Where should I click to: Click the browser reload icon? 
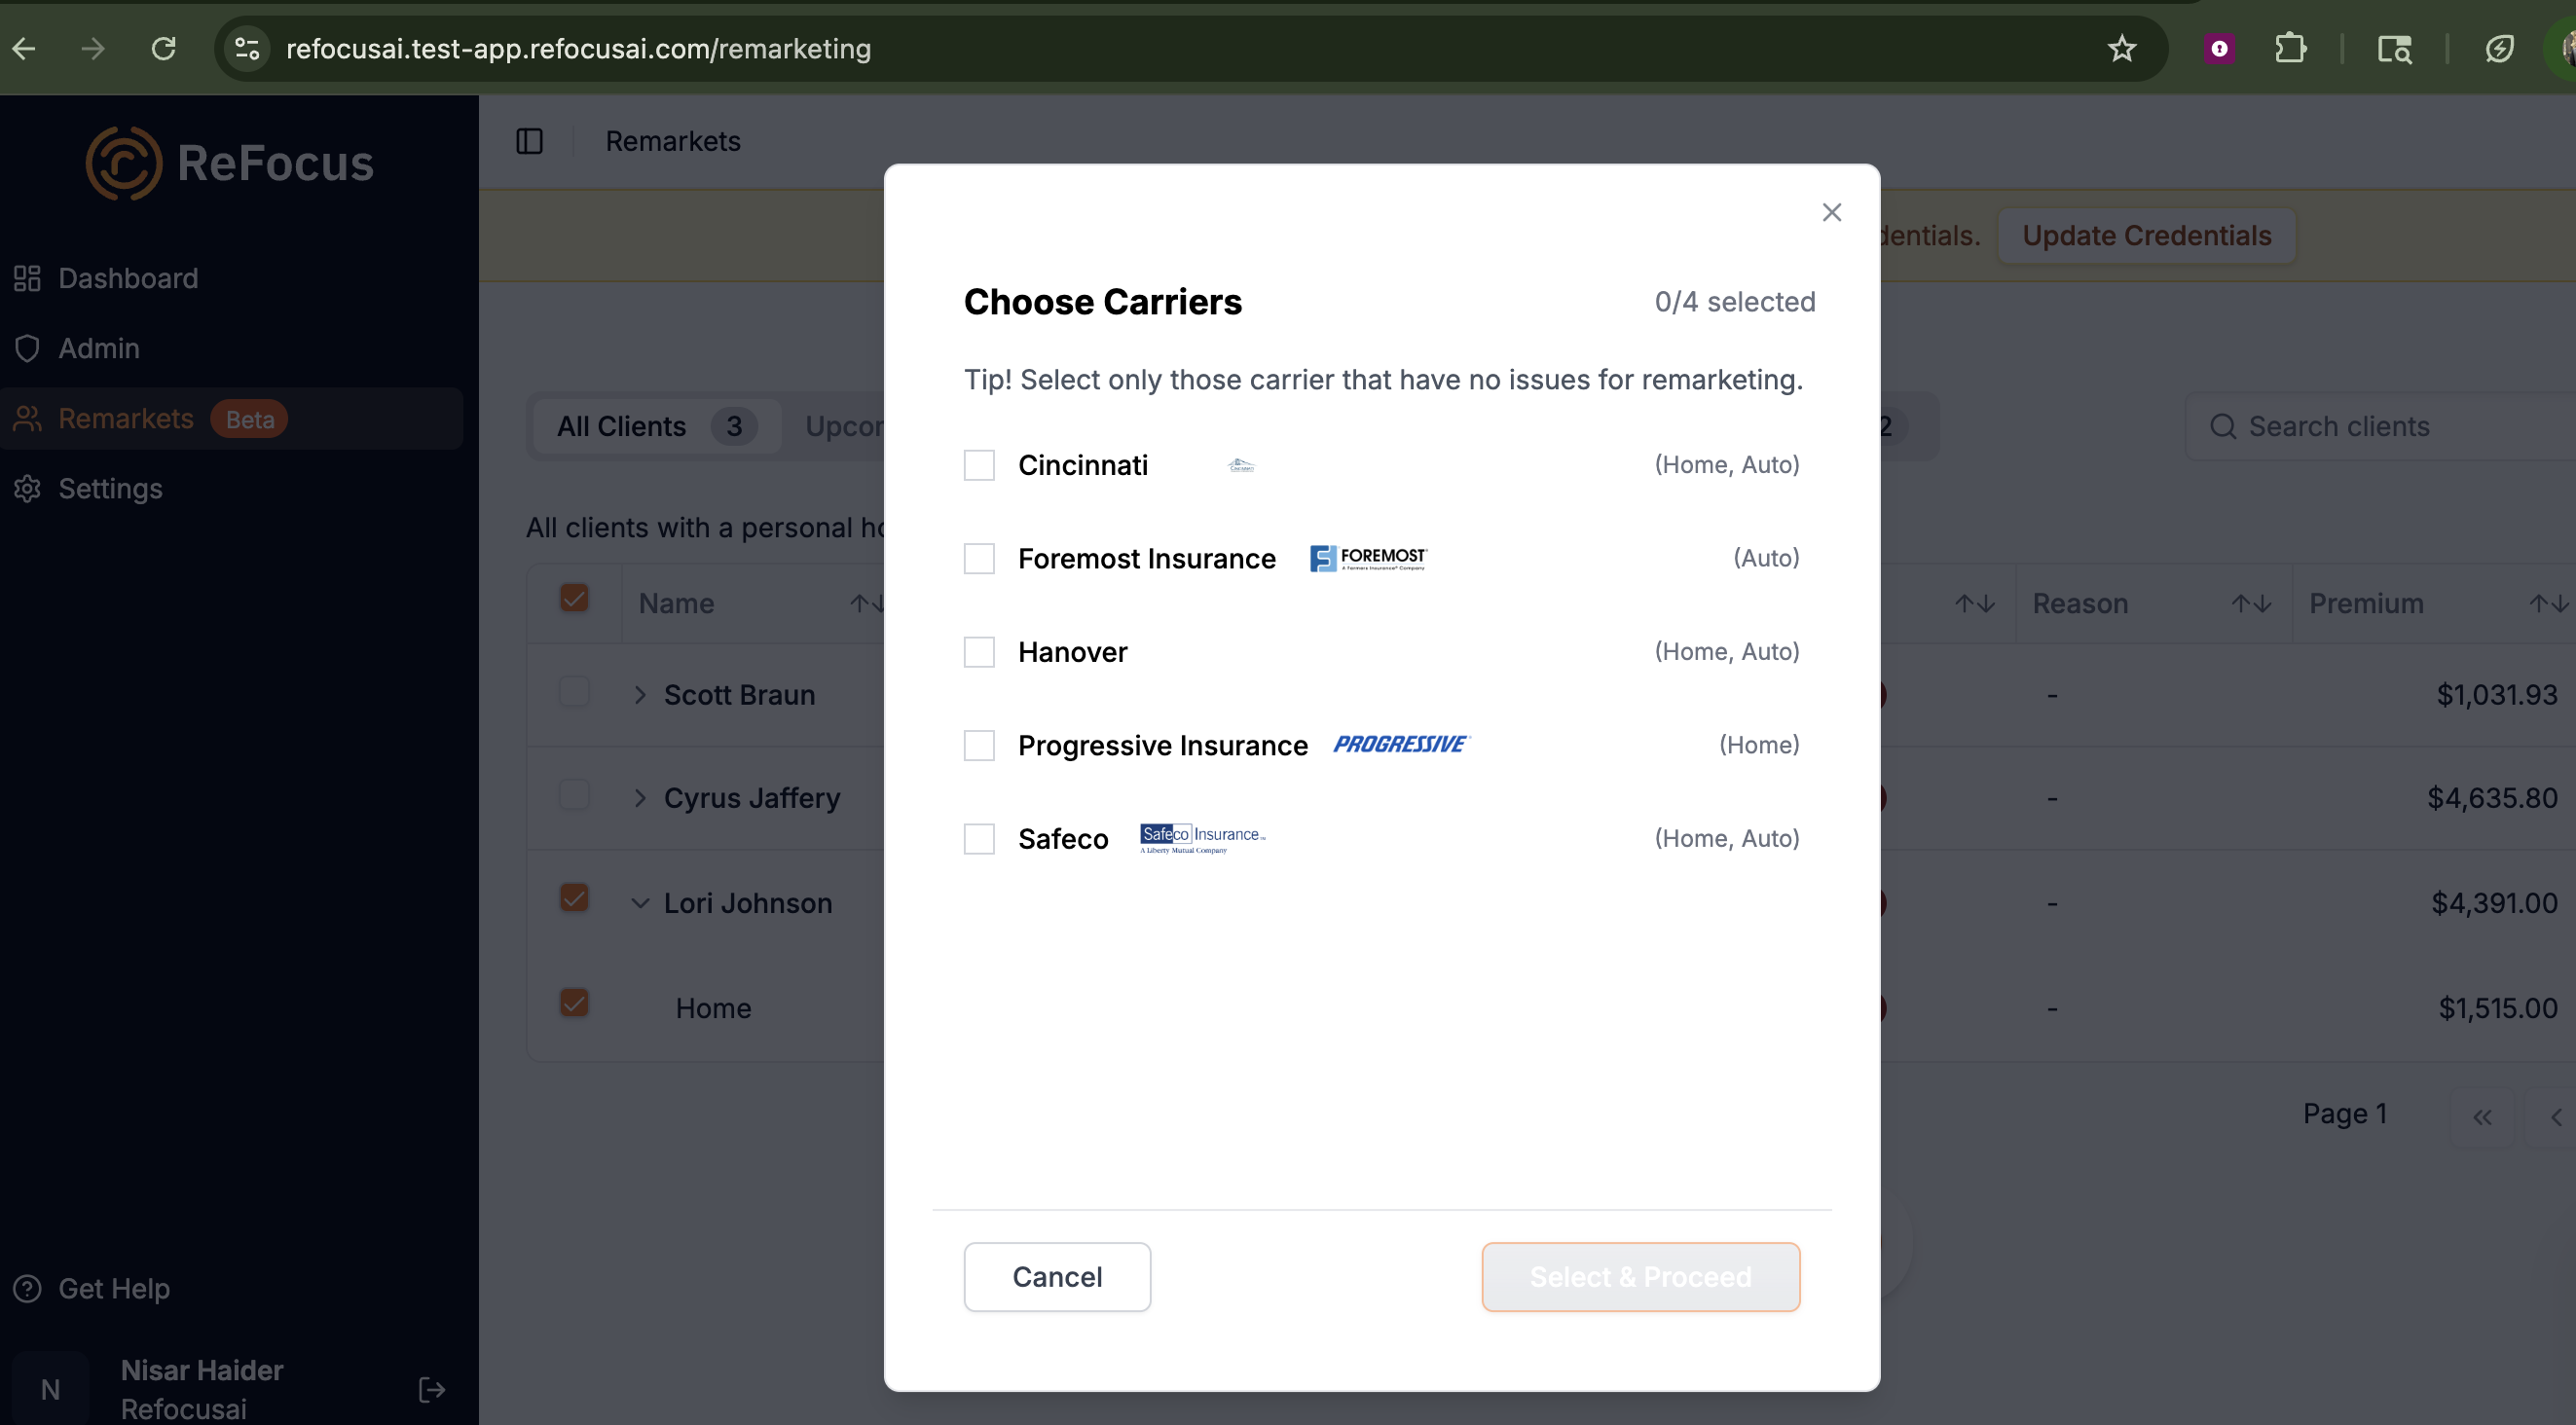pyautogui.click(x=164, y=48)
